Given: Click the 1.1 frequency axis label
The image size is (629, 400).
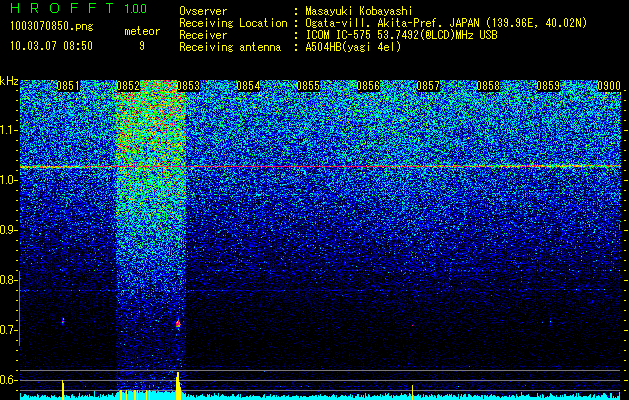Looking at the screenshot, I should click(x=8, y=130).
